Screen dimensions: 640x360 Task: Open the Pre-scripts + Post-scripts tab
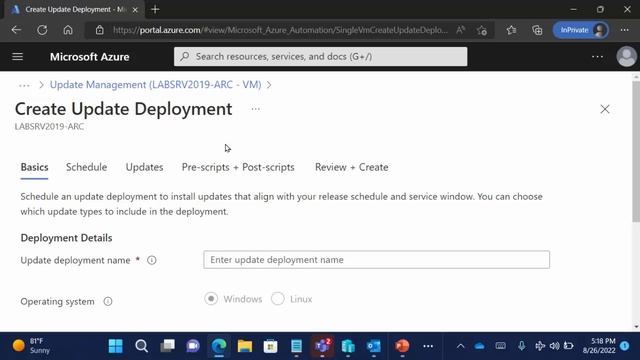tap(238, 167)
